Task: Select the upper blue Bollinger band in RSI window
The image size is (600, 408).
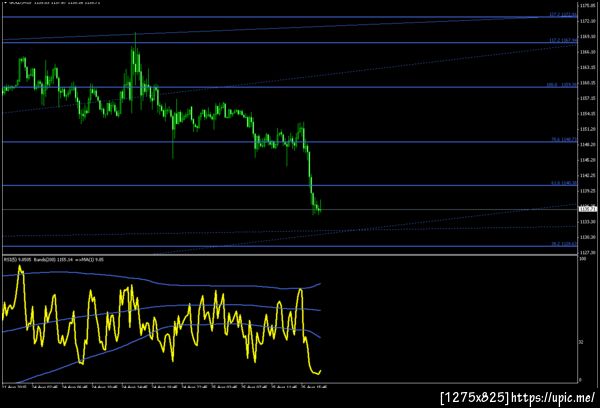Action: click(161, 282)
